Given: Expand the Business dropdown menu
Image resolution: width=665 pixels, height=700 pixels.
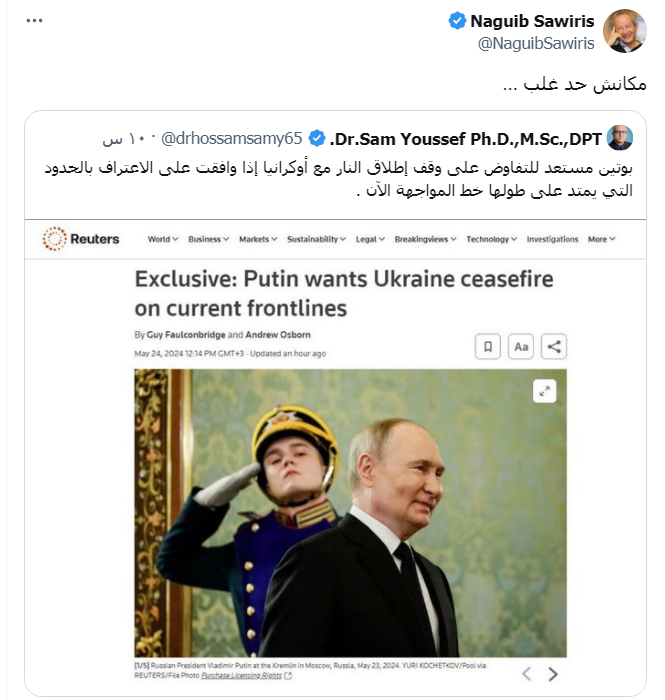Looking at the screenshot, I should tap(208, 239).
